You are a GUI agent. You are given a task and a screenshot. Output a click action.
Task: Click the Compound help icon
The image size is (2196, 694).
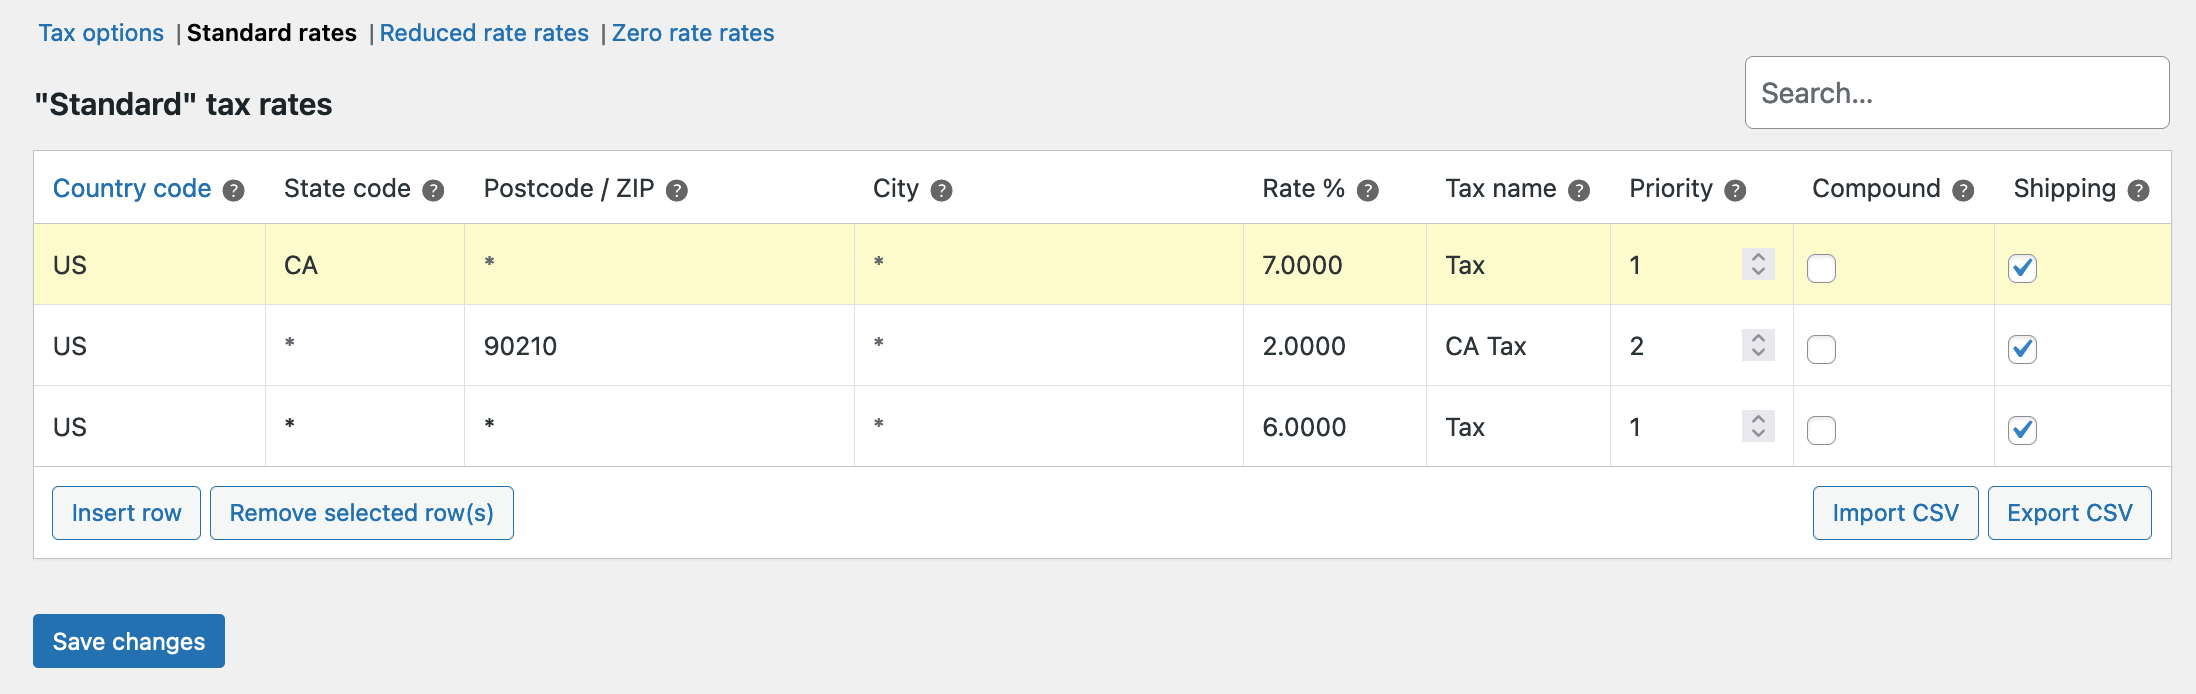[1963, 190]
